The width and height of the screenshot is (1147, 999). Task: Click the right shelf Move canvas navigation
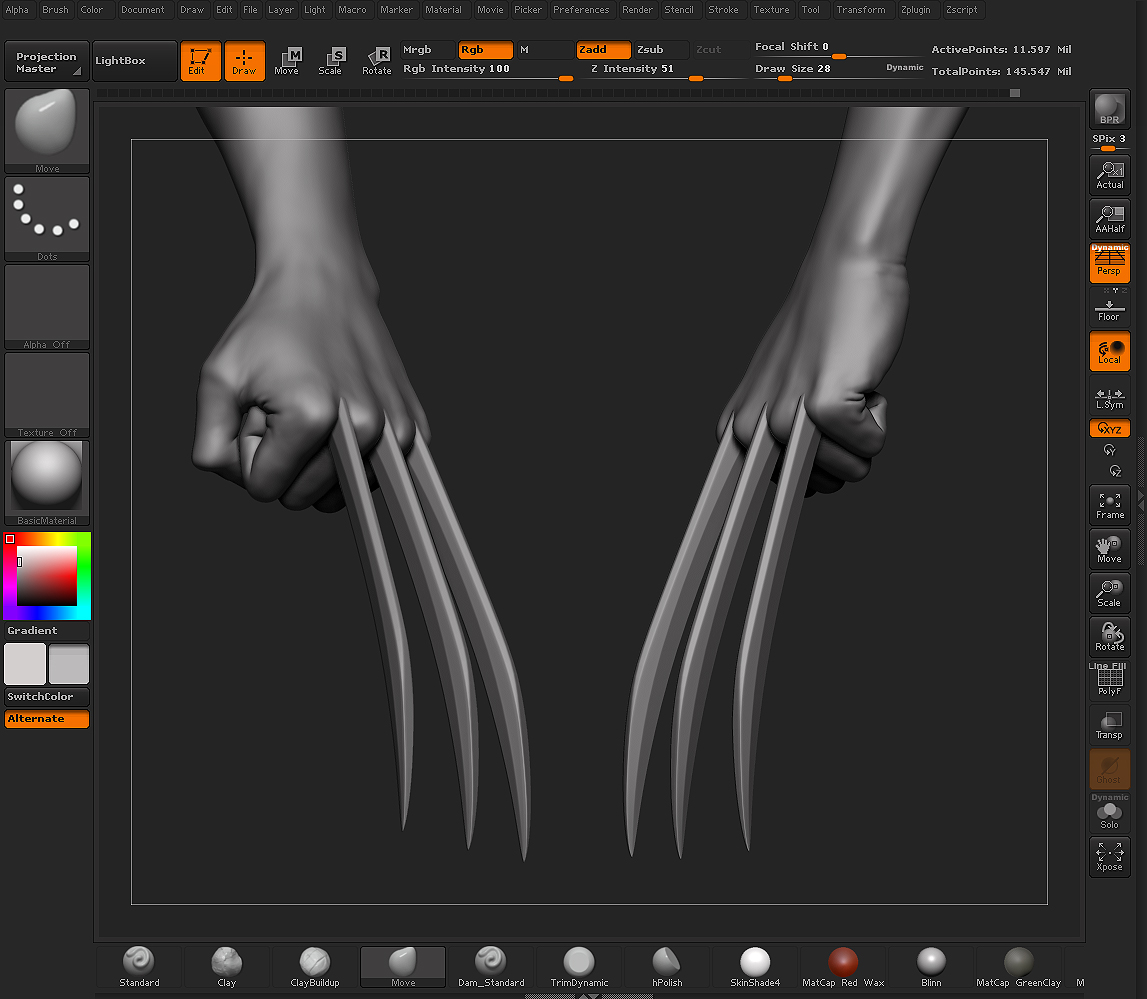(x=1110, y=549)
